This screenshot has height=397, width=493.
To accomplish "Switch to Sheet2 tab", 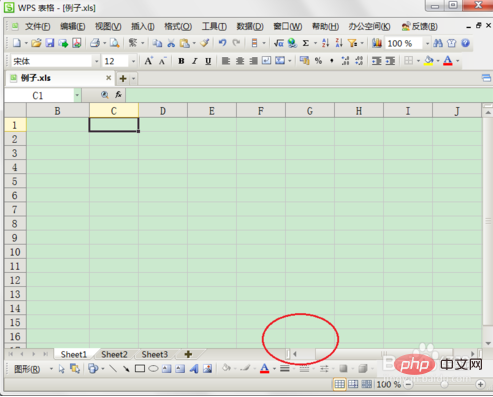I will pos(114,354).
